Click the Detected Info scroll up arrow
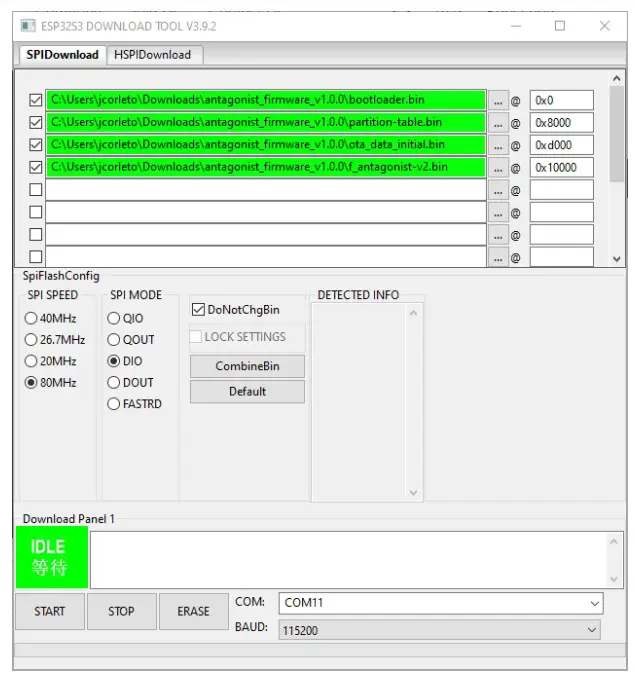This screenshot has height=681, width=635. pos(413,313)
